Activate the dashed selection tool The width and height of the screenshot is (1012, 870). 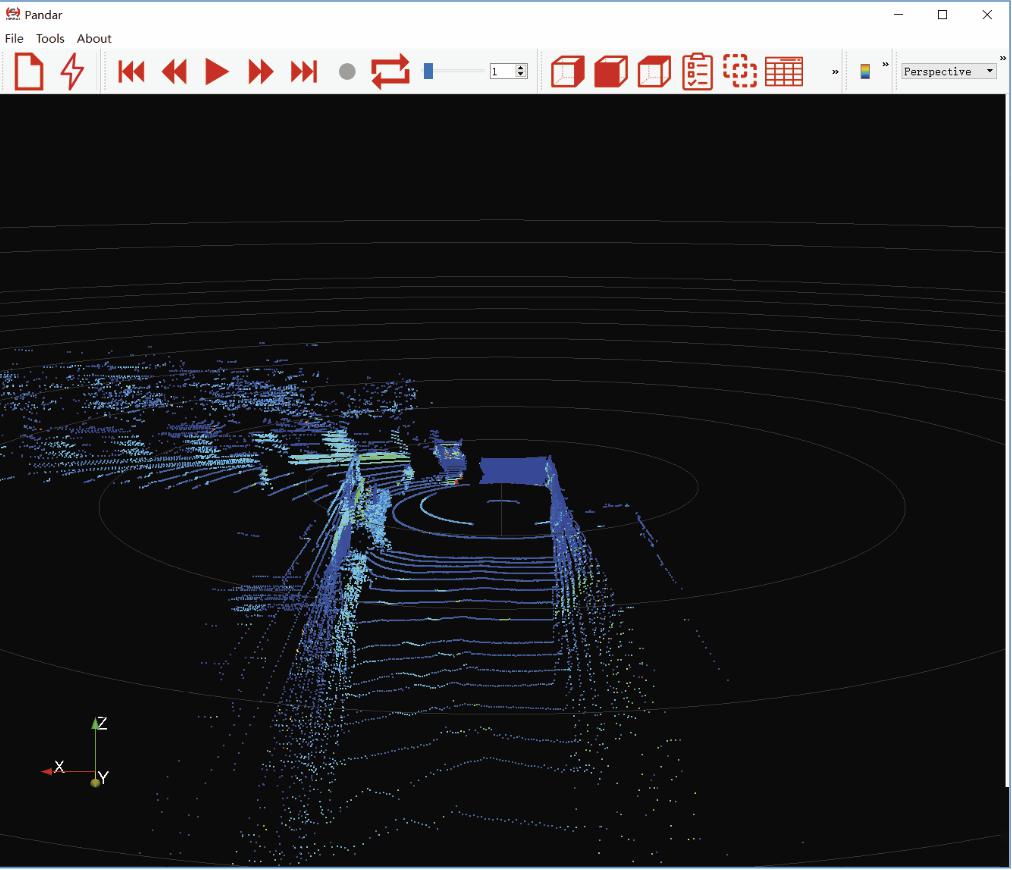[740, 71]
